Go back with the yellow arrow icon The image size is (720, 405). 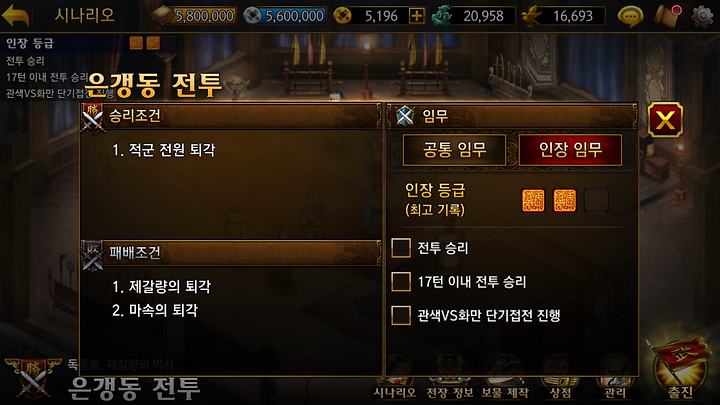point(16,16)
